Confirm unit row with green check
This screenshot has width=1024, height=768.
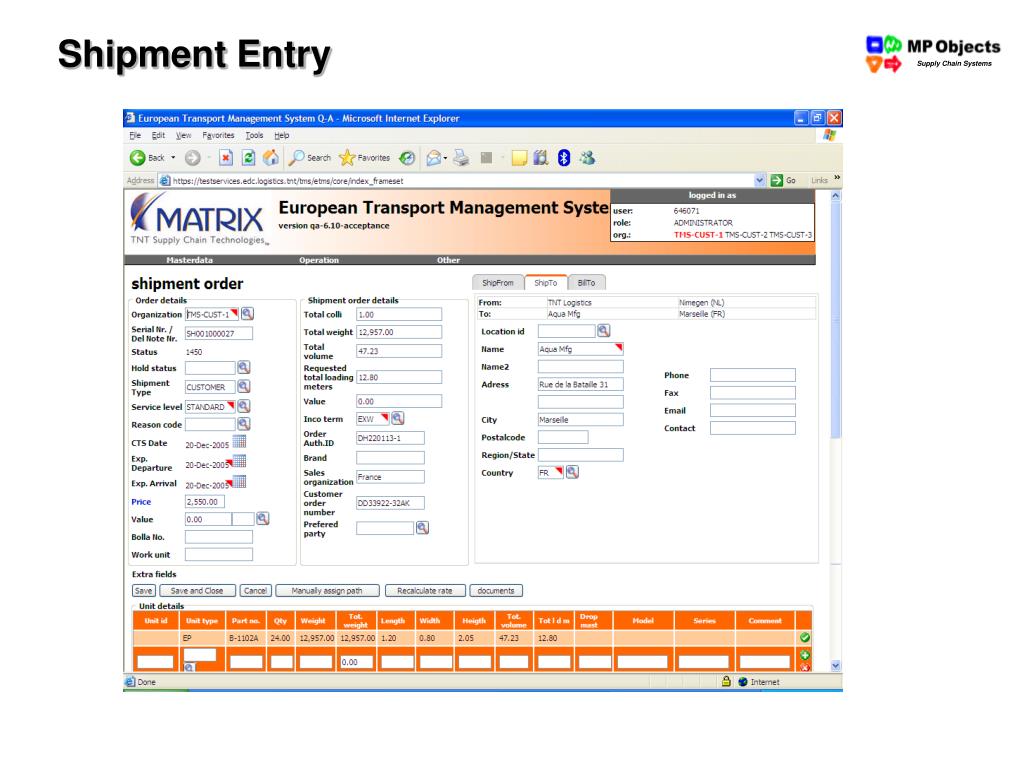coord(805,637)
